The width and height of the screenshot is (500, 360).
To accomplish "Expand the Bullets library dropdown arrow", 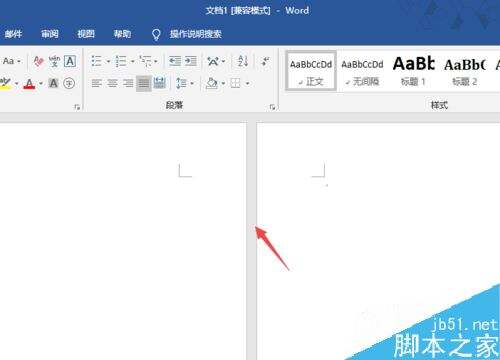I will (108, 61).
